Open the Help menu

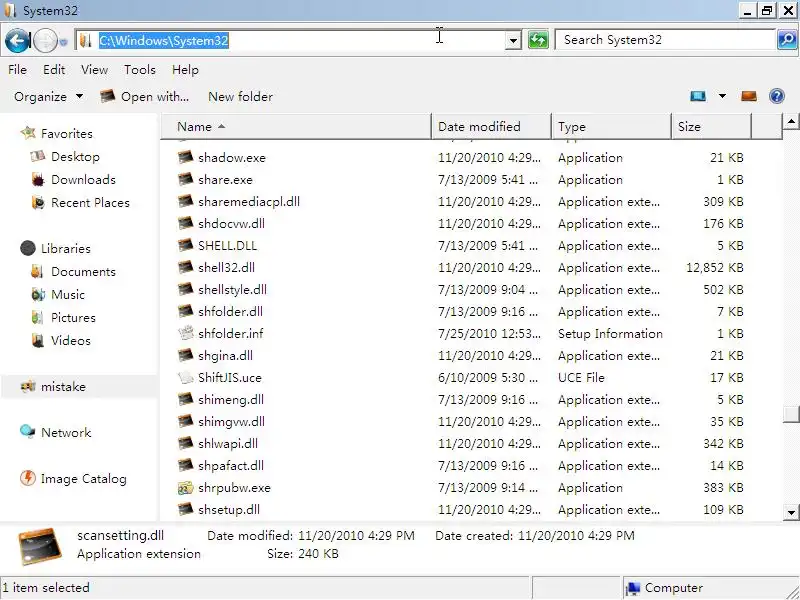185,69
